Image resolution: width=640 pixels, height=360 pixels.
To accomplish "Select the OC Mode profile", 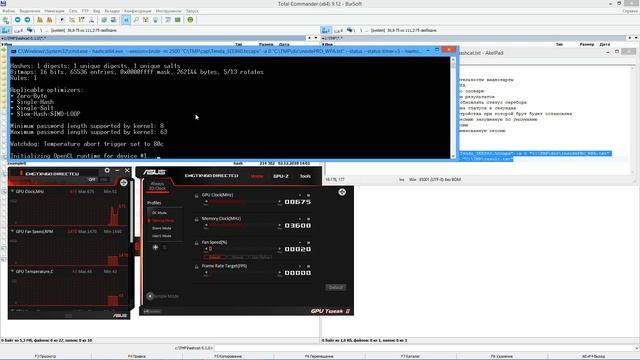I will click(159, 213).
